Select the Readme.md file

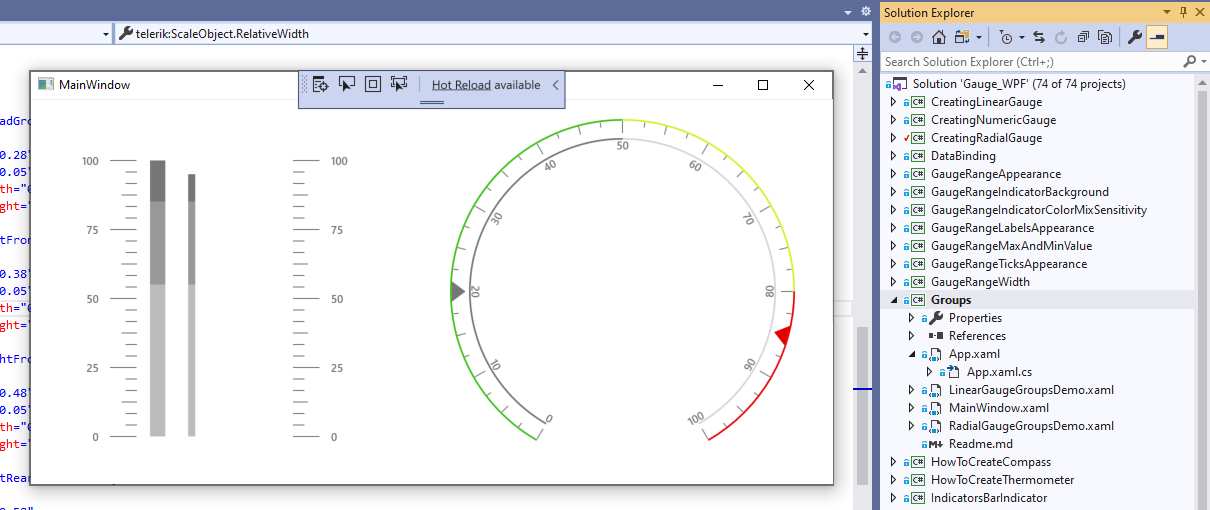click(981, 444)
